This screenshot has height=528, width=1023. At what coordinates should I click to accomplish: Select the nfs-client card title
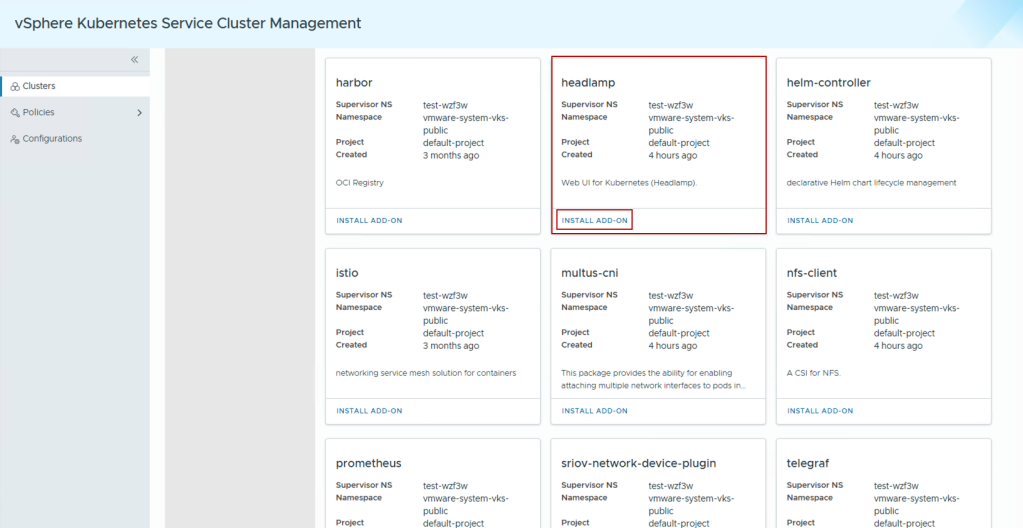point(812,273)
